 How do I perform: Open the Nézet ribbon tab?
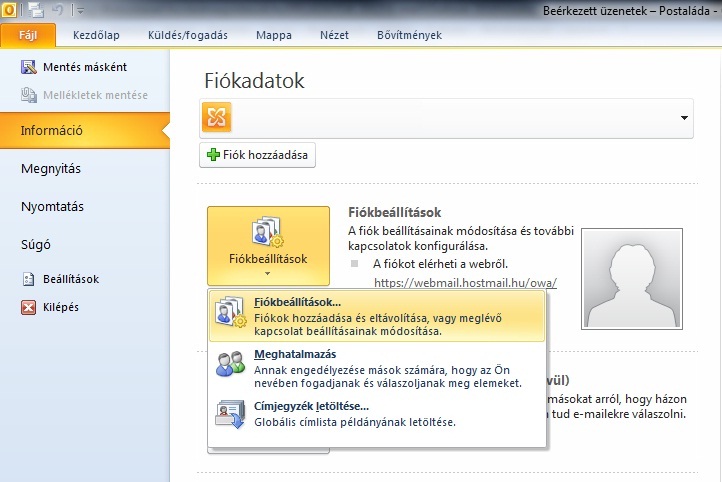334,35
